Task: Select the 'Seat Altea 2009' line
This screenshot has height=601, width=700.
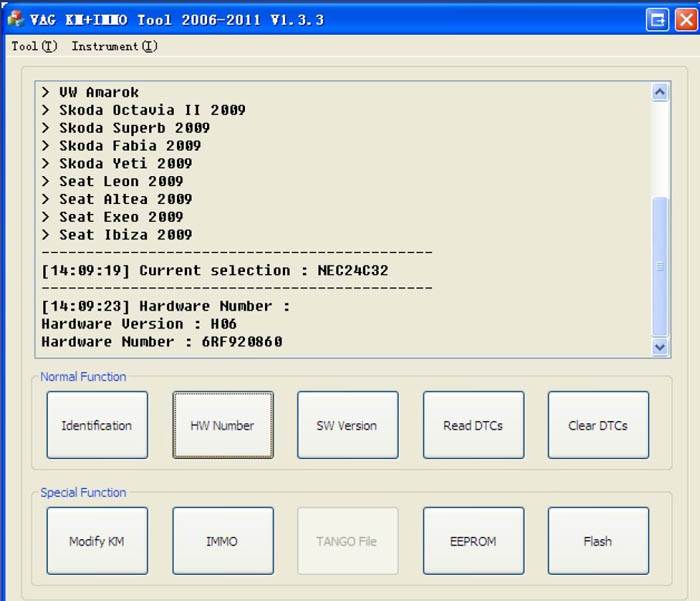Action: [117, 199]
